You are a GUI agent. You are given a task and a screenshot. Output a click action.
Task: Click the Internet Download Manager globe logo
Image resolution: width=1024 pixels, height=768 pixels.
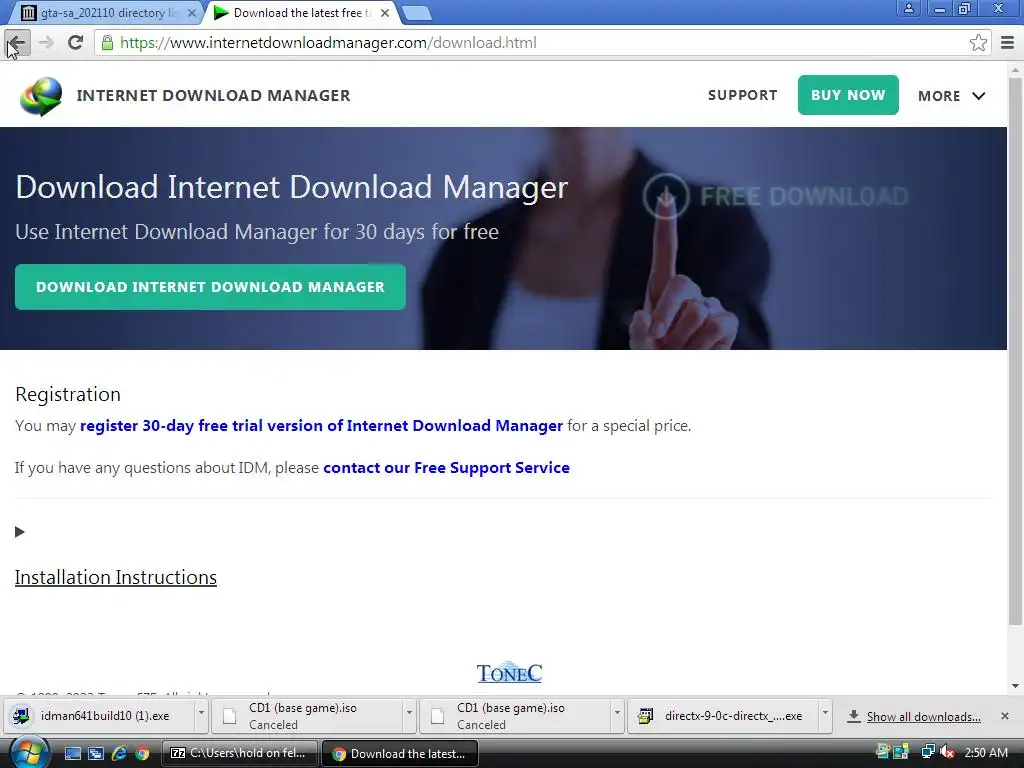41,96
